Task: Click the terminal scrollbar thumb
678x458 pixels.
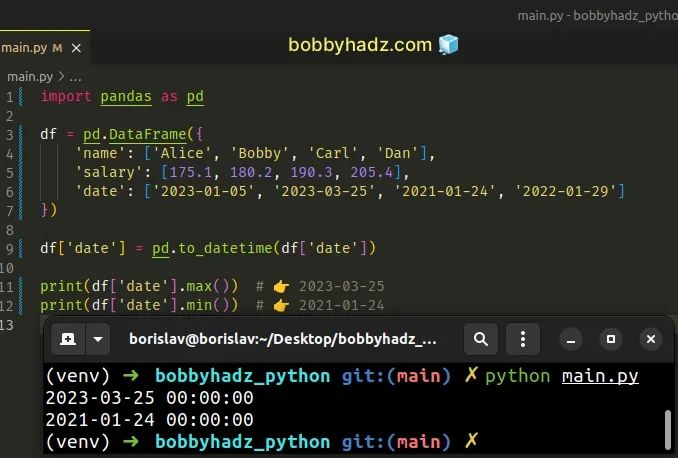Action: [668, 430]
